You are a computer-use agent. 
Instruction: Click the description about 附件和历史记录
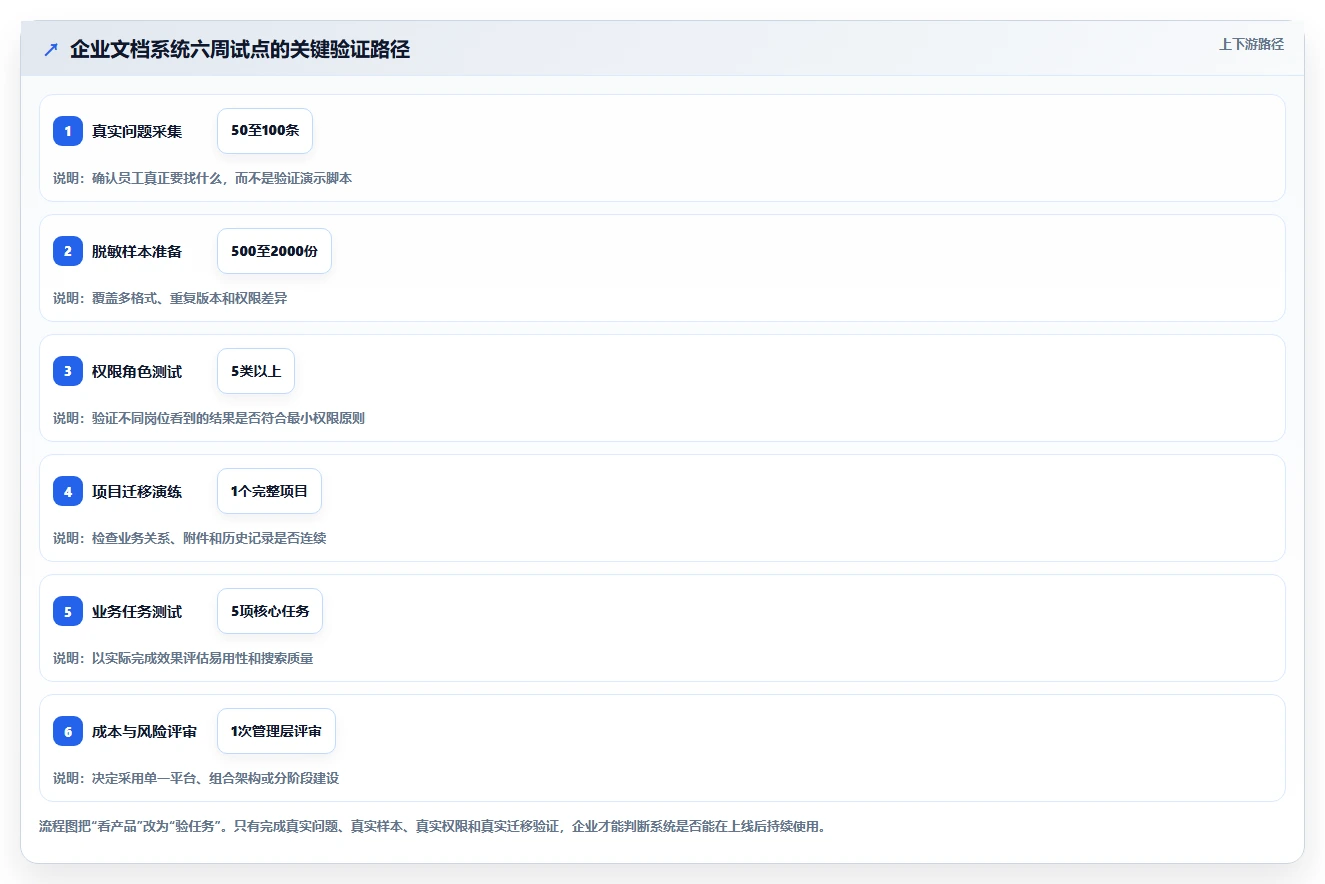pyautogui.click(x=190, y=538)
